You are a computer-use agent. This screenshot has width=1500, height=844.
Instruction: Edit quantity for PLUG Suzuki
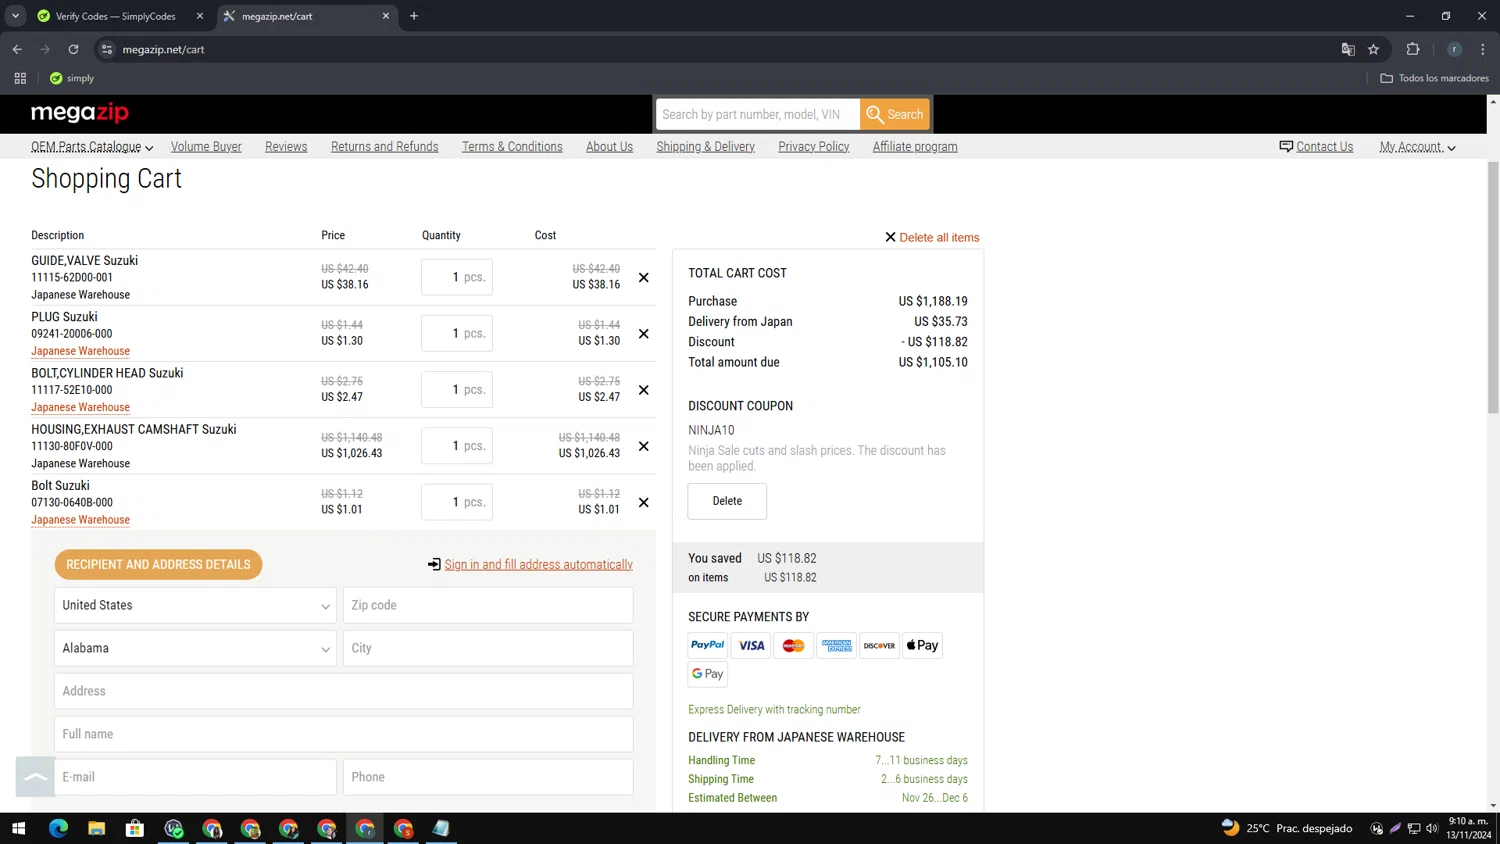(x=457, y=333)
